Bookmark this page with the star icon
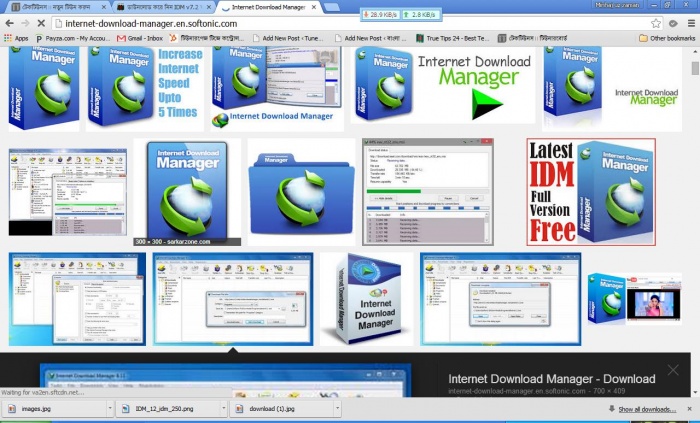This screenshot has width=700, height=423. [x=655, y=23]
